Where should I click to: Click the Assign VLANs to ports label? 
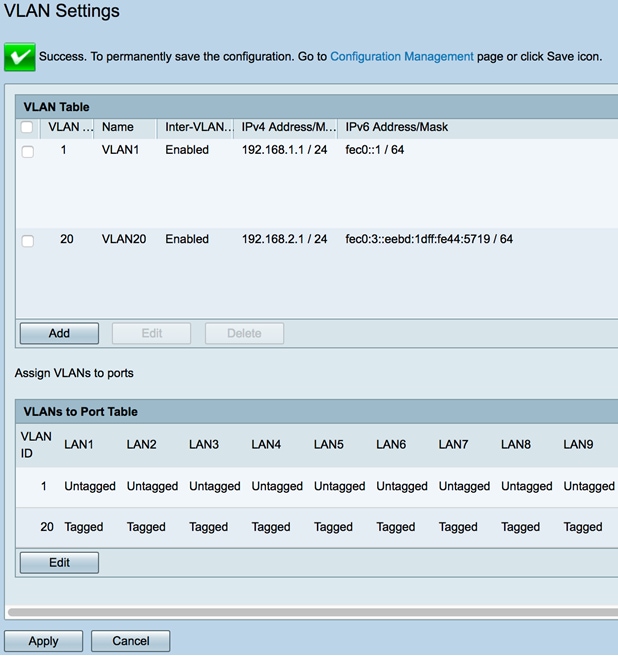[x=74, y=373]
